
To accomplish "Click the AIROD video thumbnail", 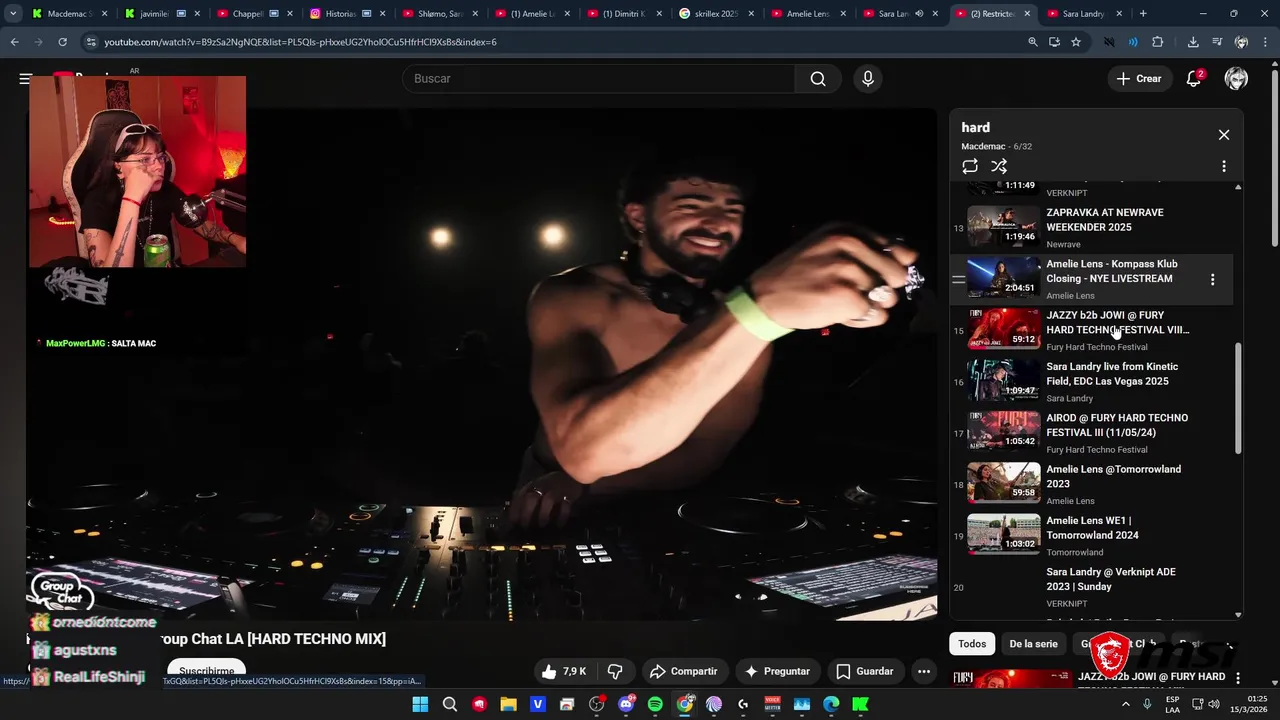I will [1003, 432].
